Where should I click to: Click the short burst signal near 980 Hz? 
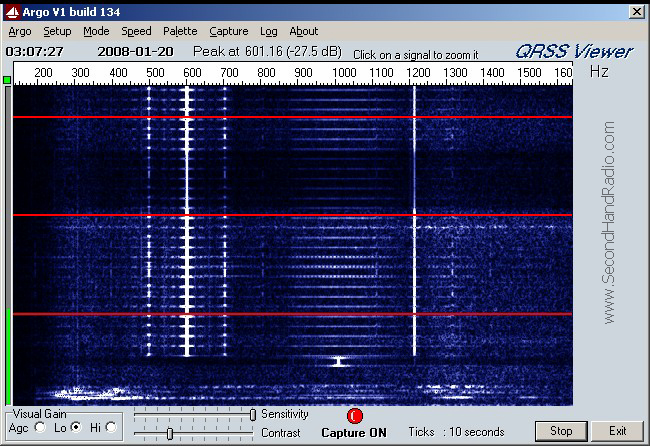[x=339, y=361]
